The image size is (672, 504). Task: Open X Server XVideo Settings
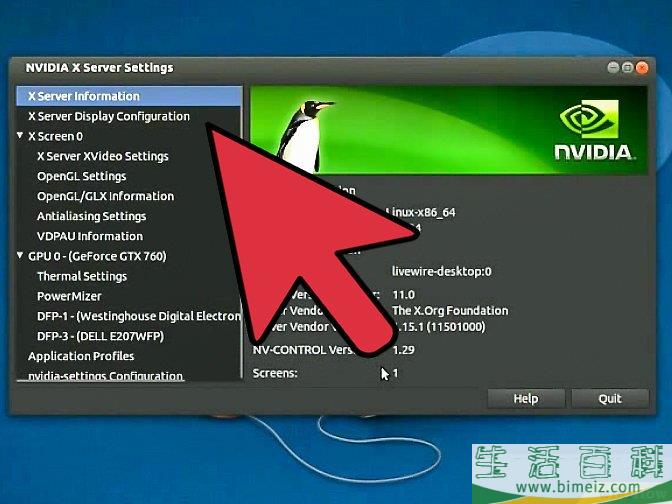[103, 156]
